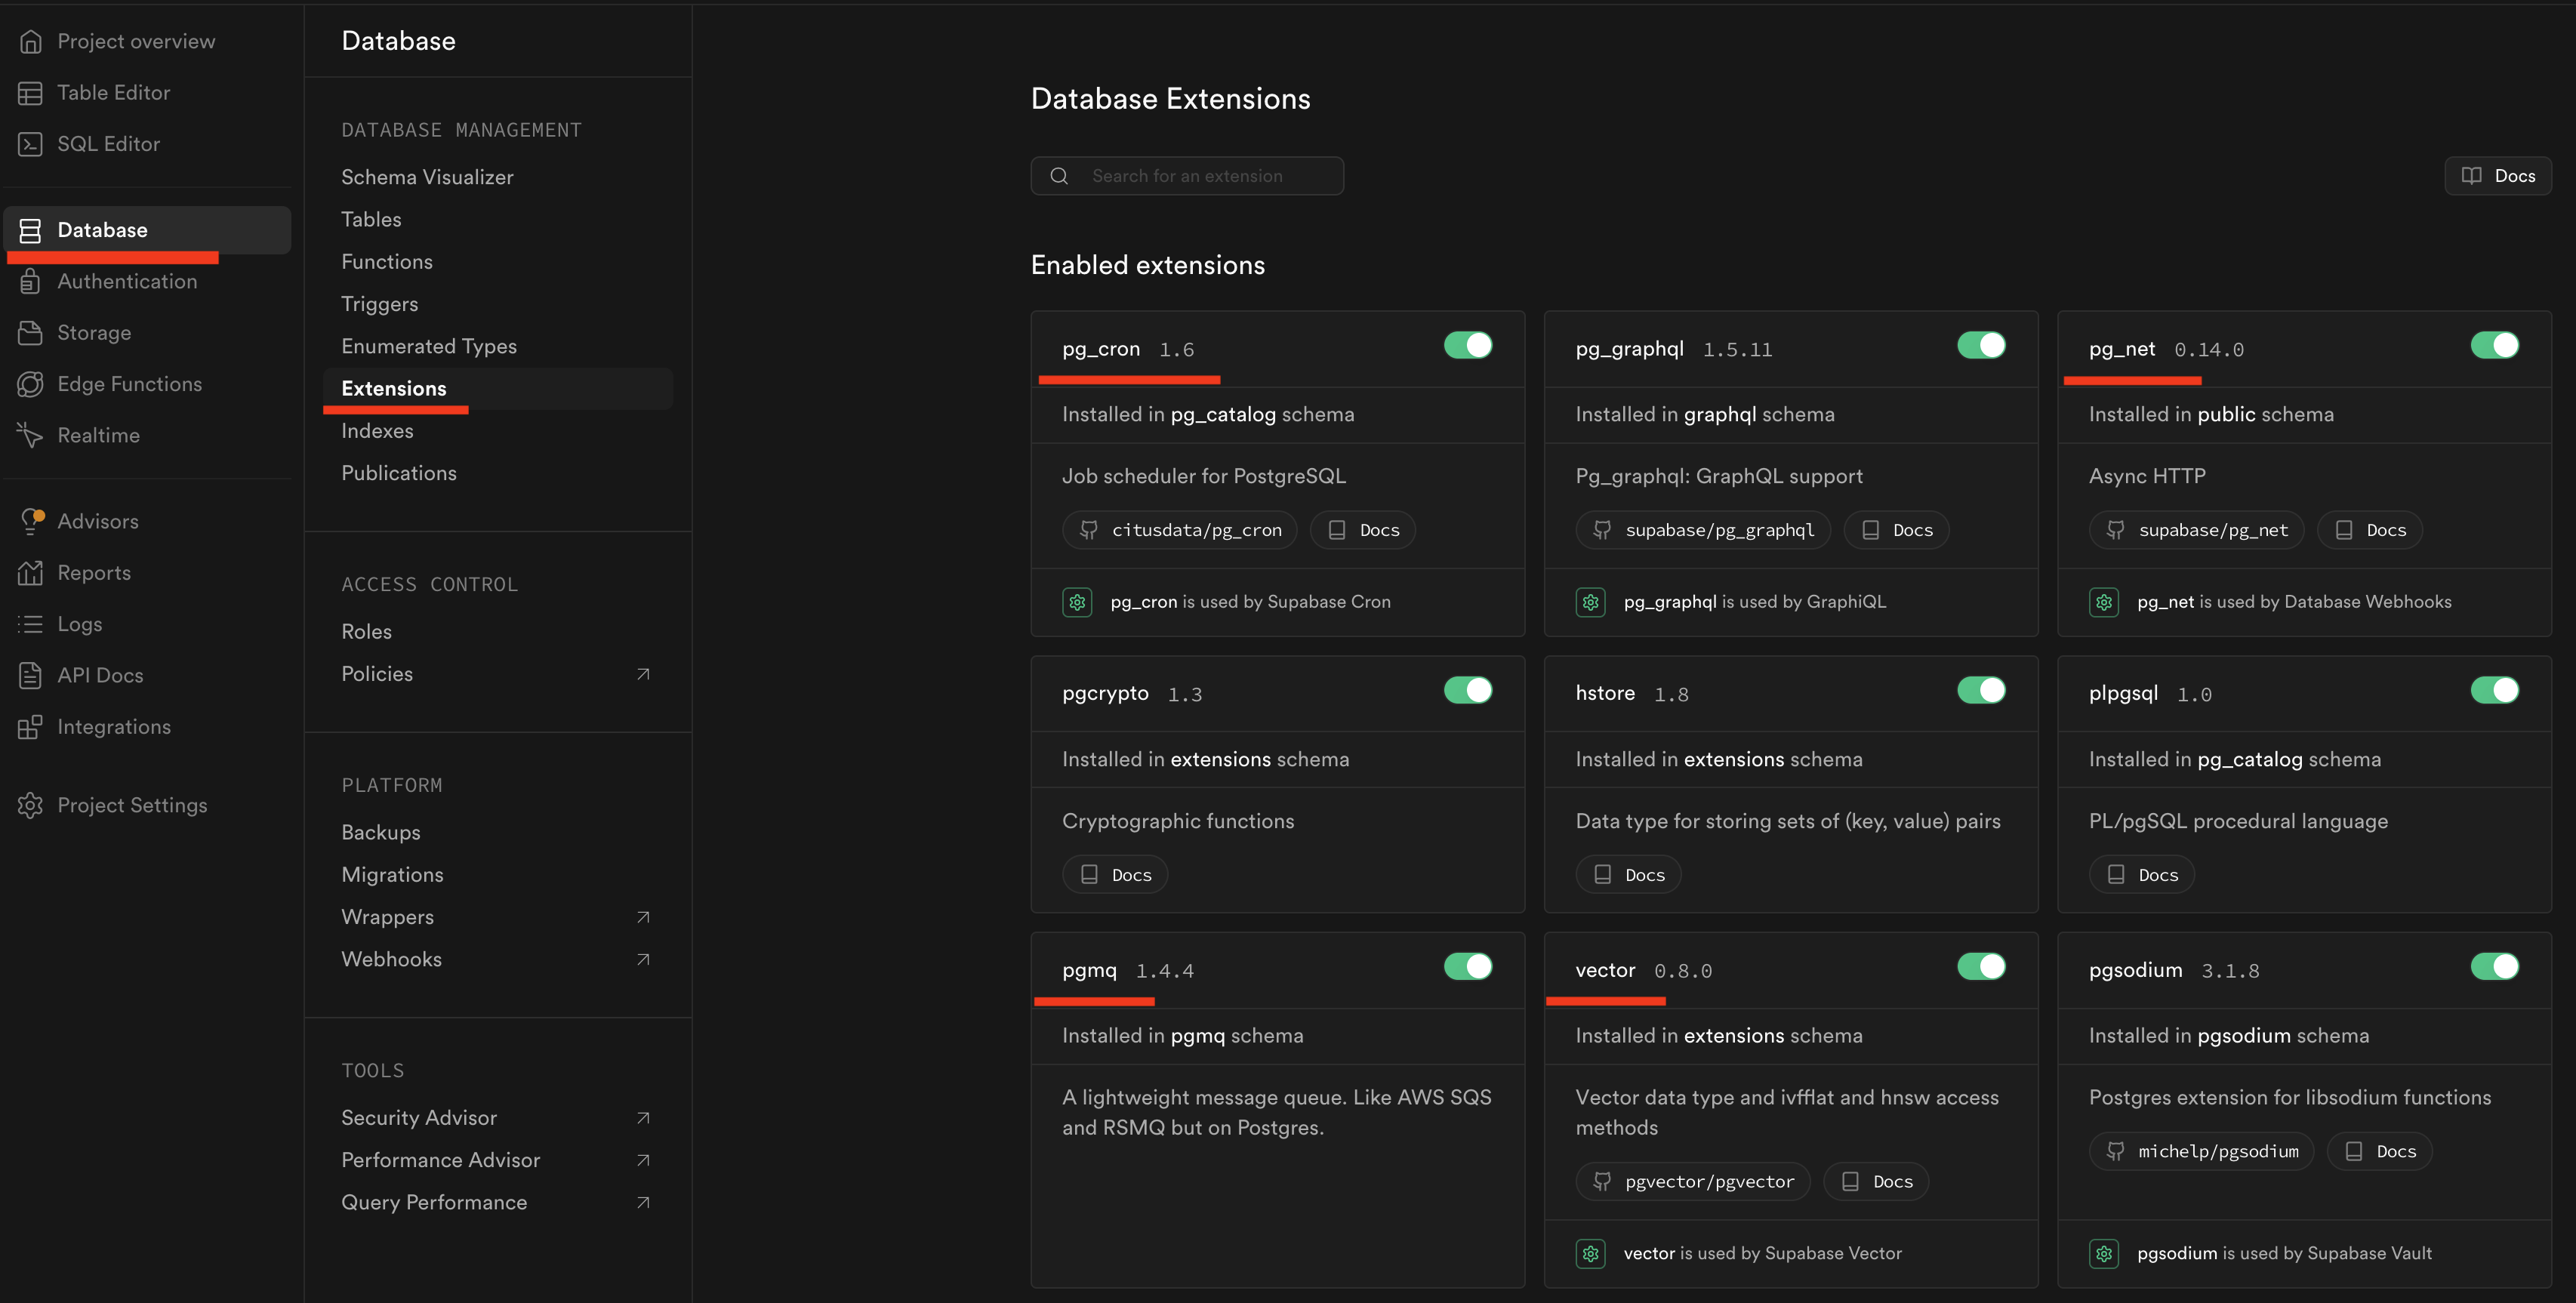This screenshot has width=2576, height=1303.
Task: Click the SQL Editor terminal icon
Action: click(30, 144)
